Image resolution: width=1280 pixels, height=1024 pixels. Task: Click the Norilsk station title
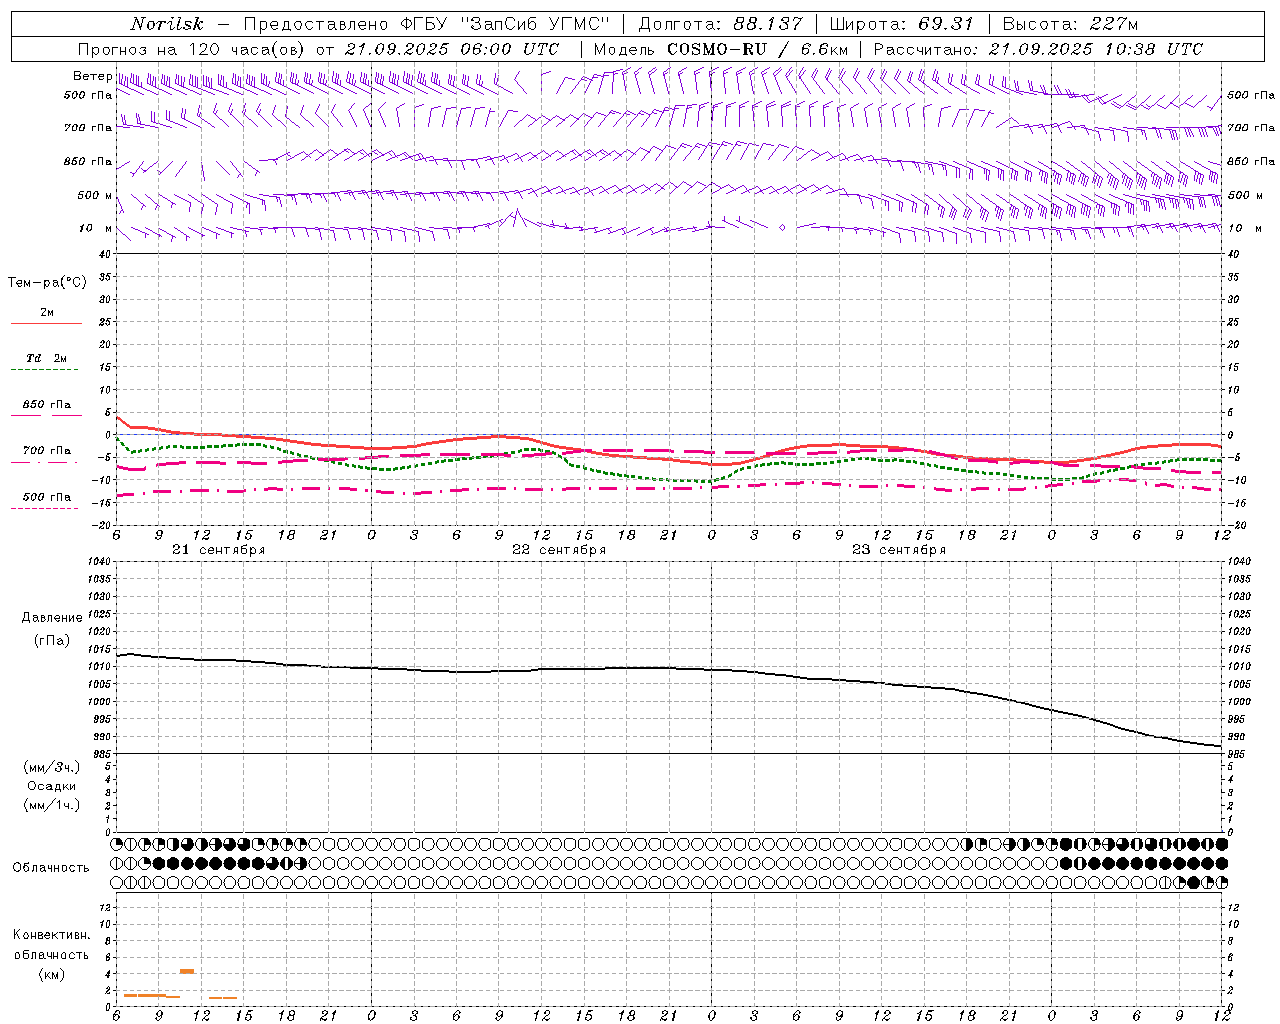point(167,24)
